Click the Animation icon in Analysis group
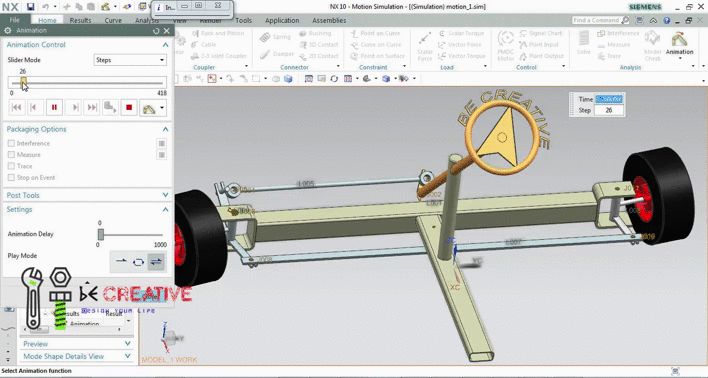The width and height of the screenshot is (708, 378). [679, 43]
